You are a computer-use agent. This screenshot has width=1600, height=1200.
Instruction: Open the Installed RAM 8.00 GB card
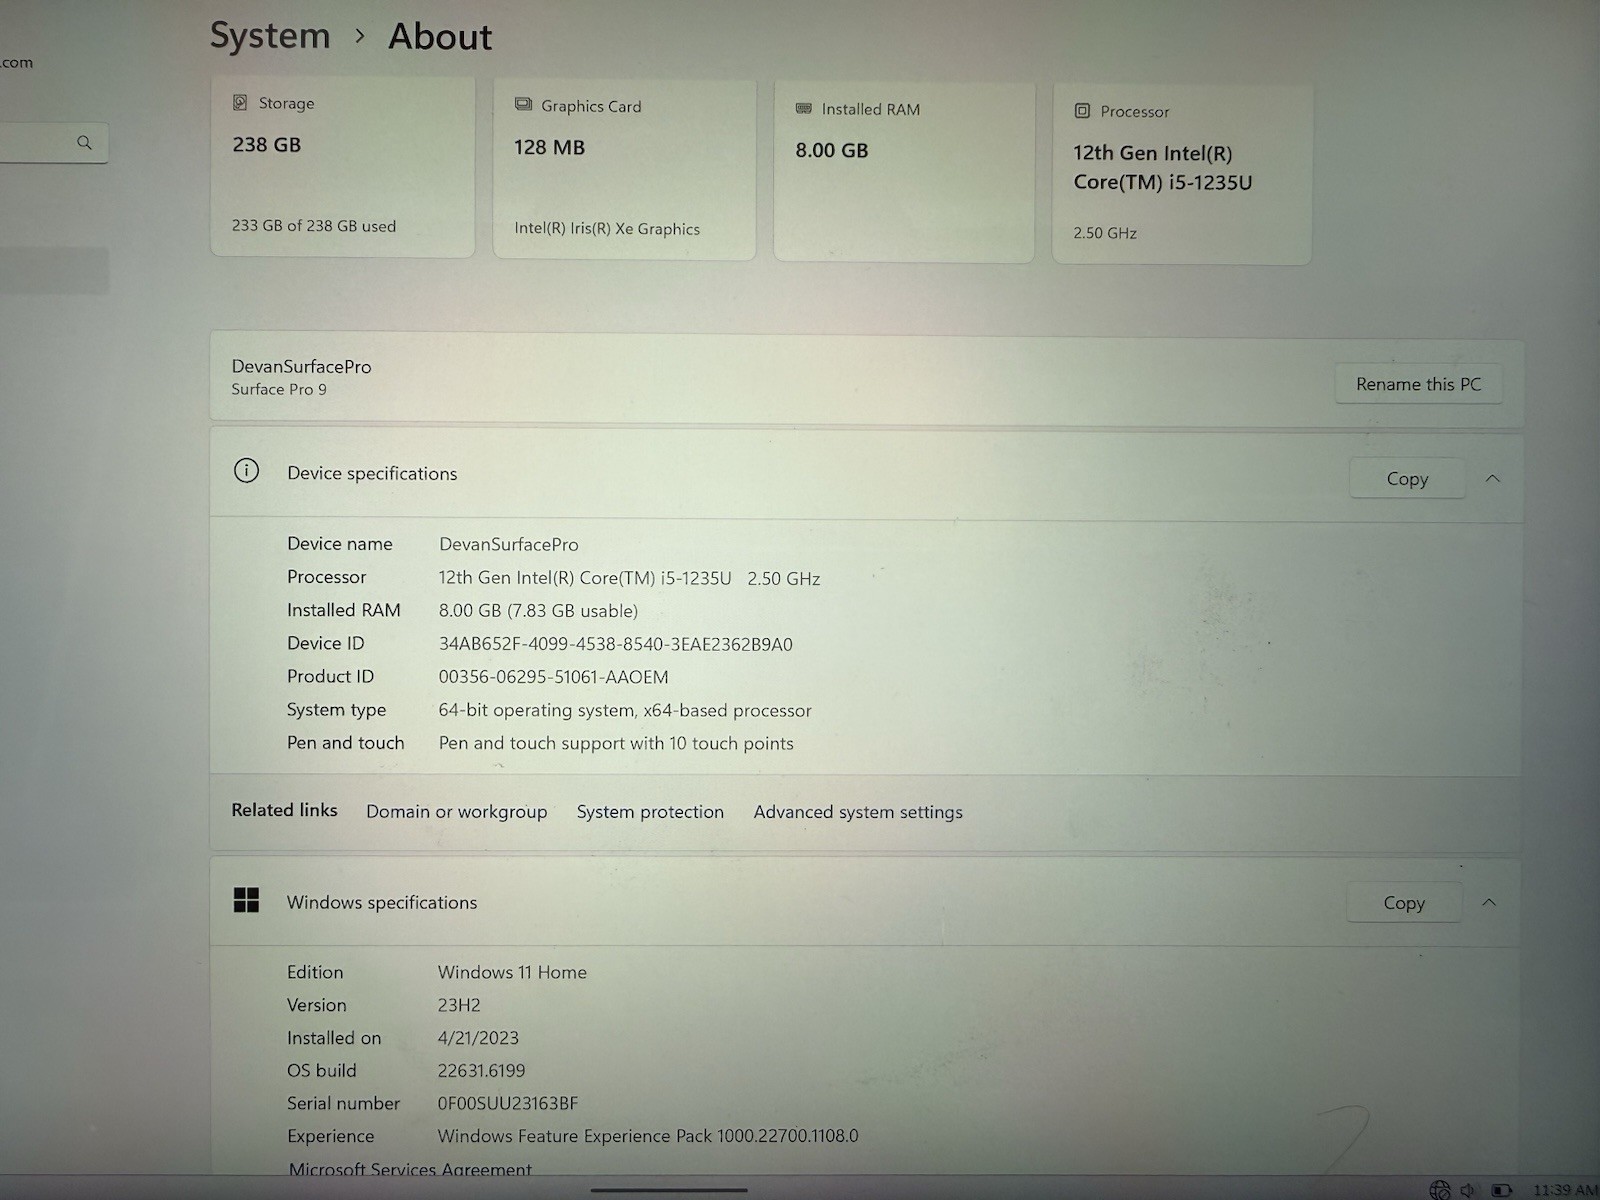pyautogui.click(x=904, y=172)
